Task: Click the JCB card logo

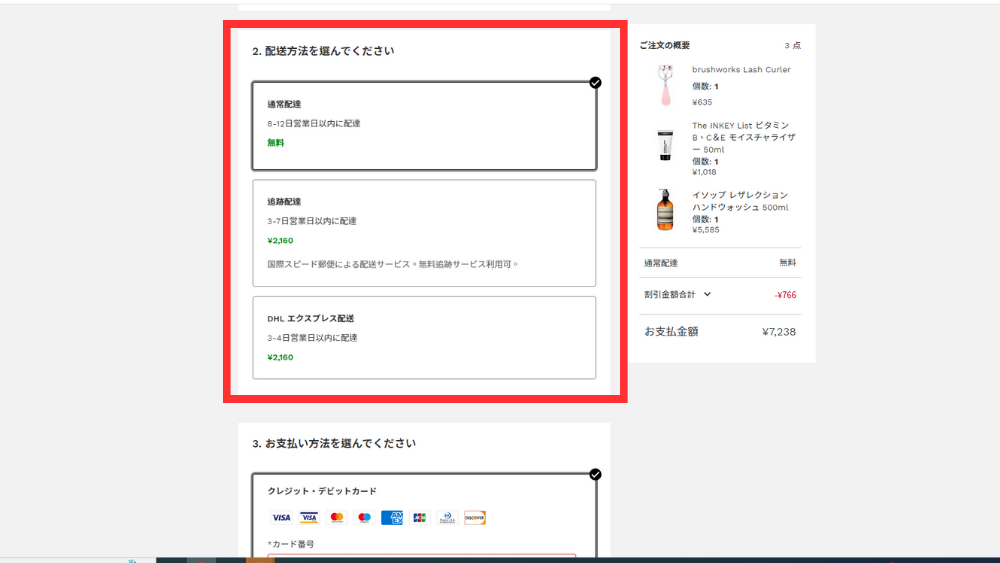Action: 419,518
